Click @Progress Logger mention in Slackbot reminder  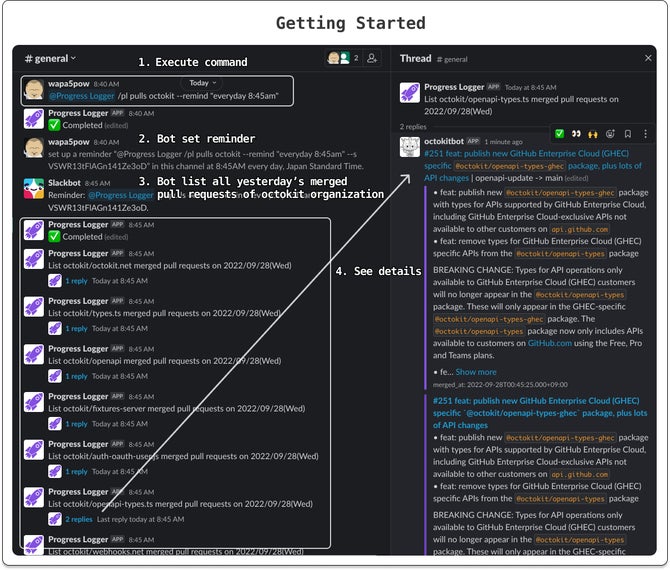point(120,195)
